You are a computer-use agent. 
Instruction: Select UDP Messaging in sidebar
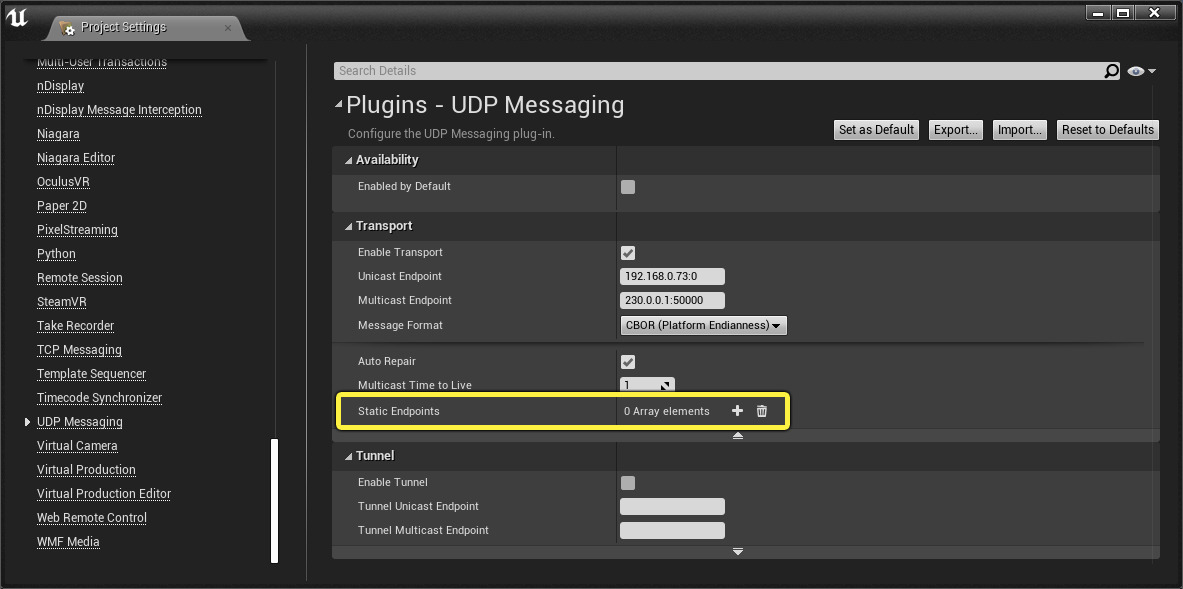(x=80, y=422)
